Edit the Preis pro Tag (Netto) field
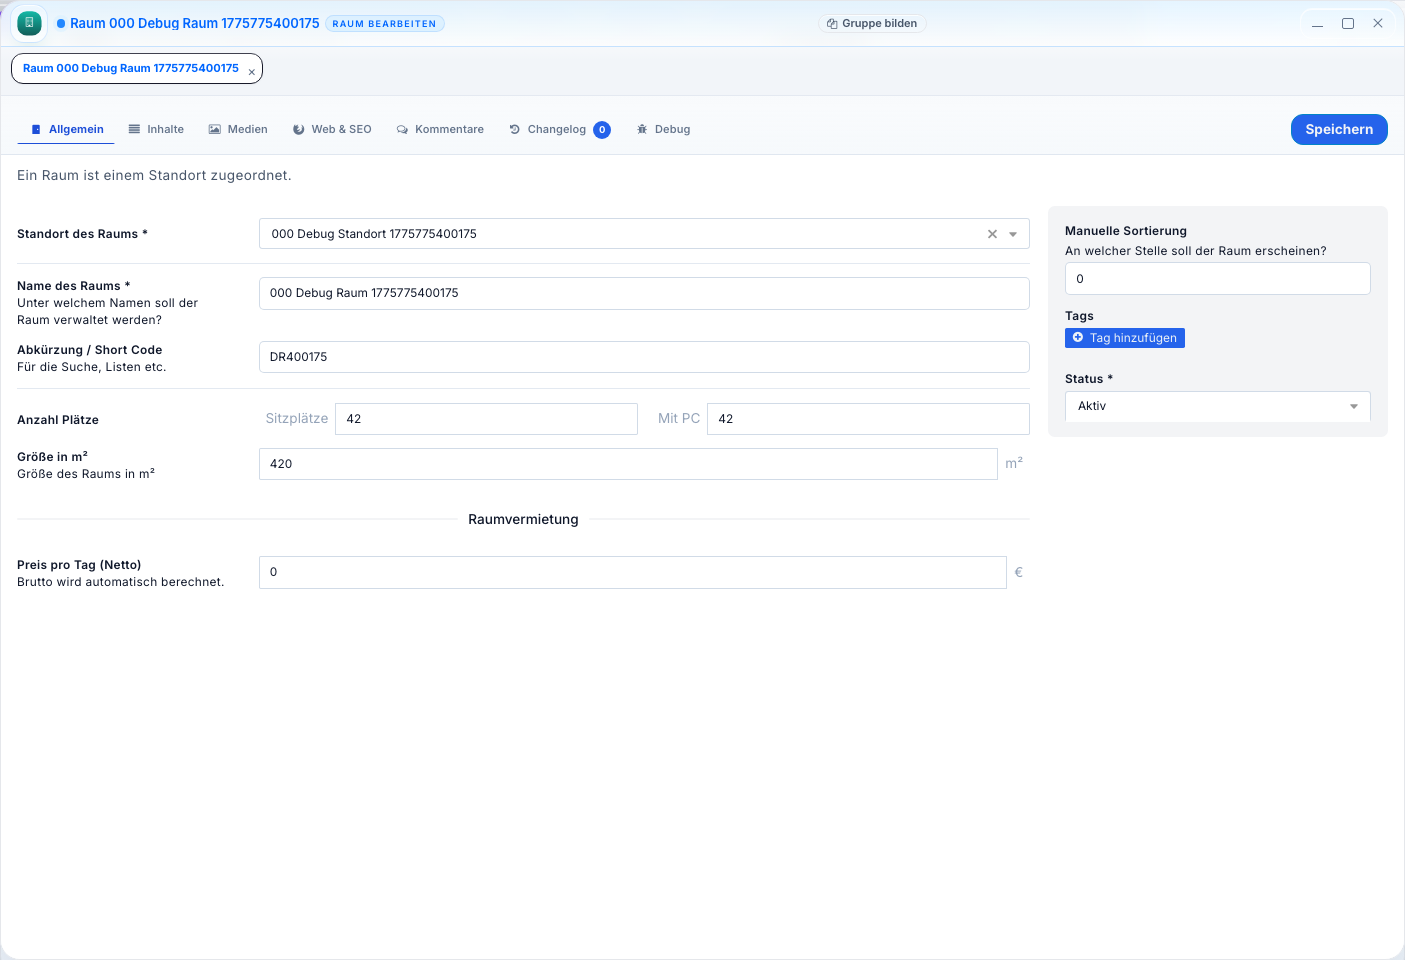 pos(632,572)
